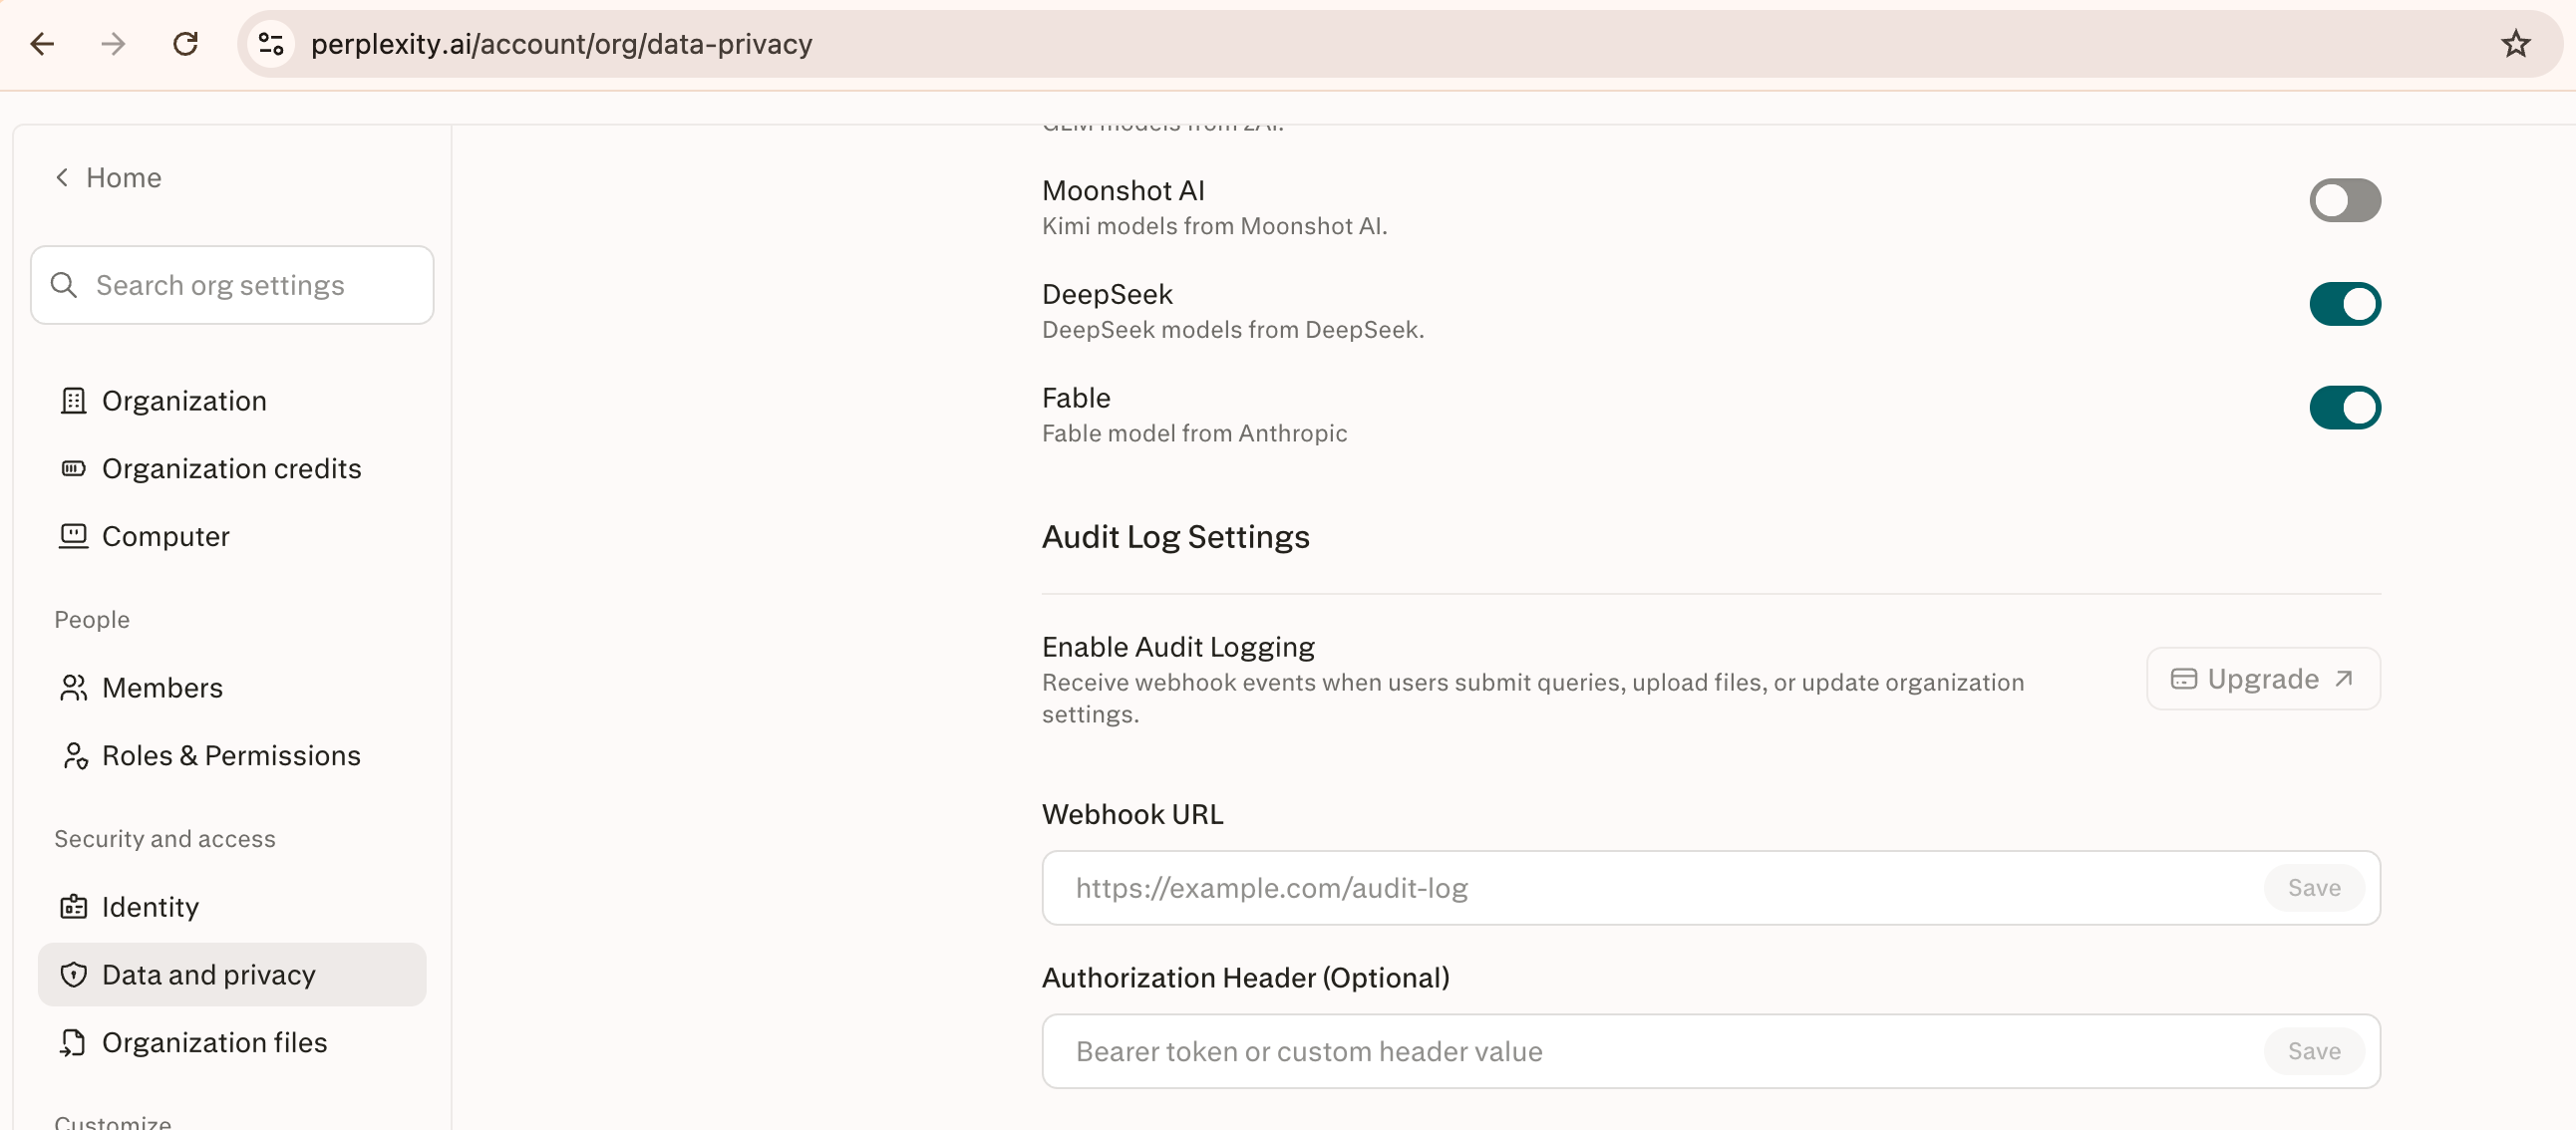Click the 'Enable Audit Logging' label
This screenshot has width=2576, height=1130.
click(x=1178, y=647)
